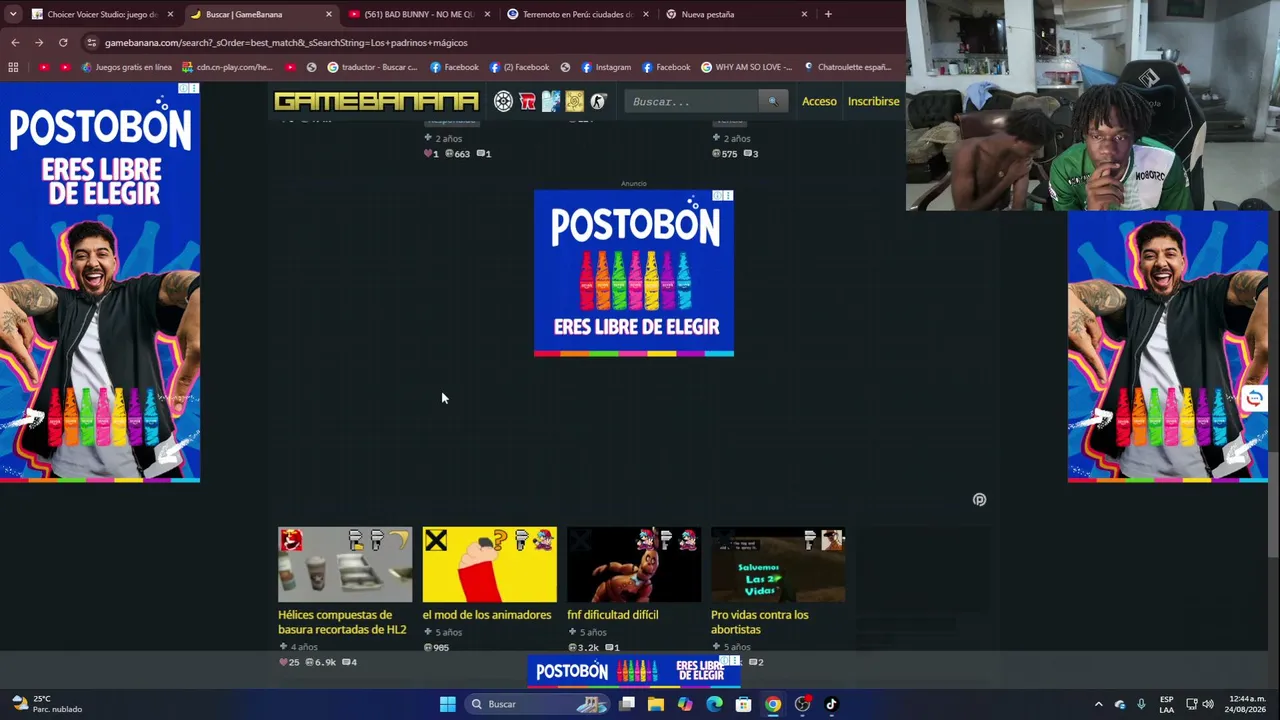The width and height of the screenshot is (1280, 720).
Task: Open Pro vidas contra los abortistas thumbnail
Action: pos(778,565)
